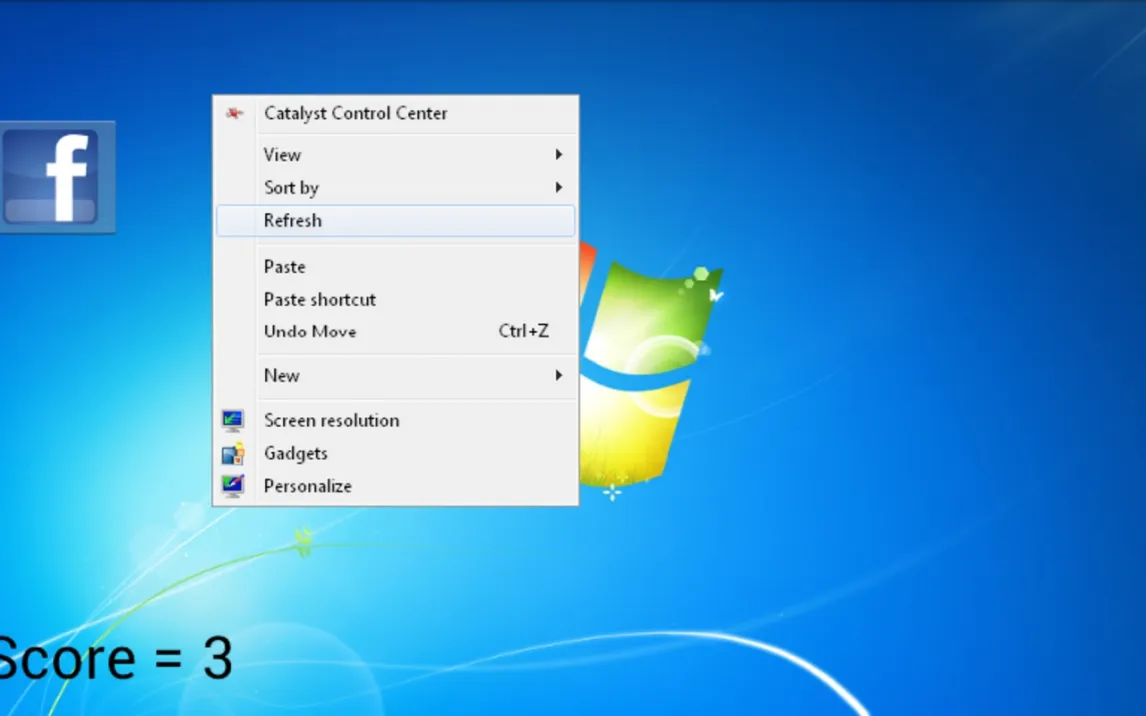The width and height of the screenshot is (1146, 716).
Task: Expand the New submenu arrow
Action: (558, 376)
